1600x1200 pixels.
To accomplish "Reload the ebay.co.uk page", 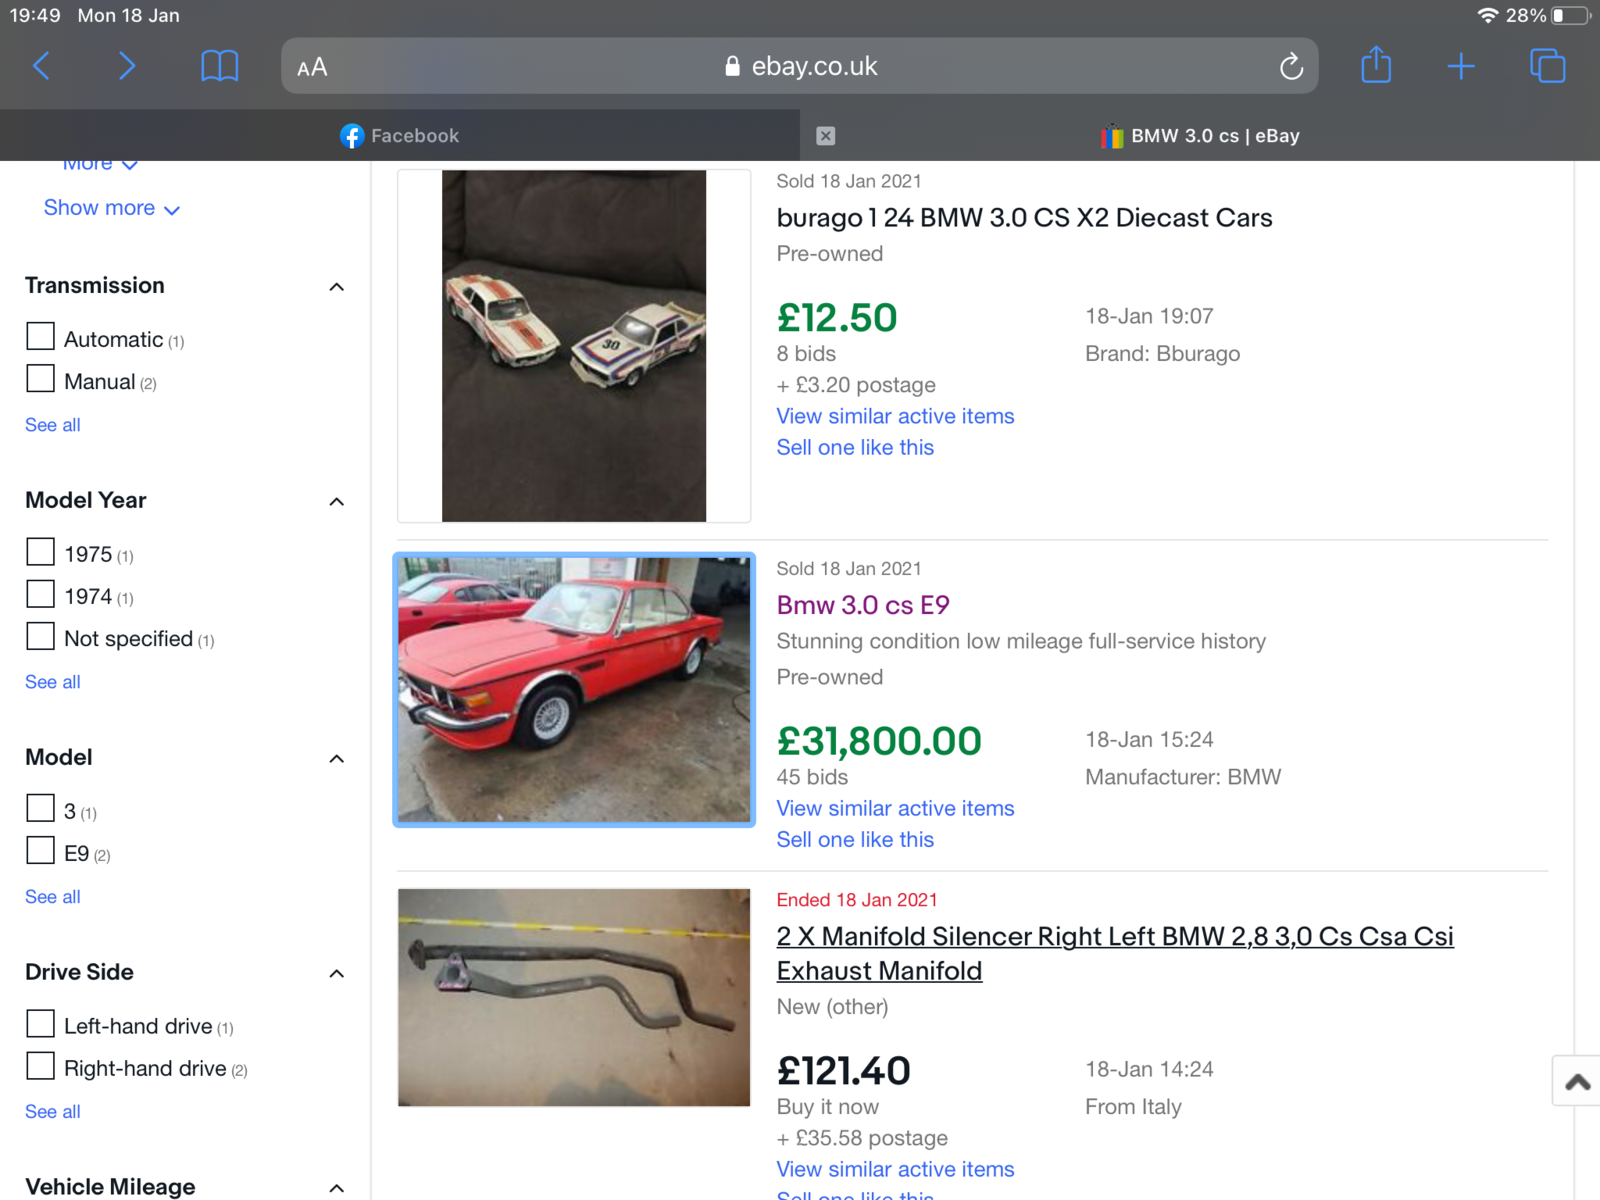I will 1291,66.
